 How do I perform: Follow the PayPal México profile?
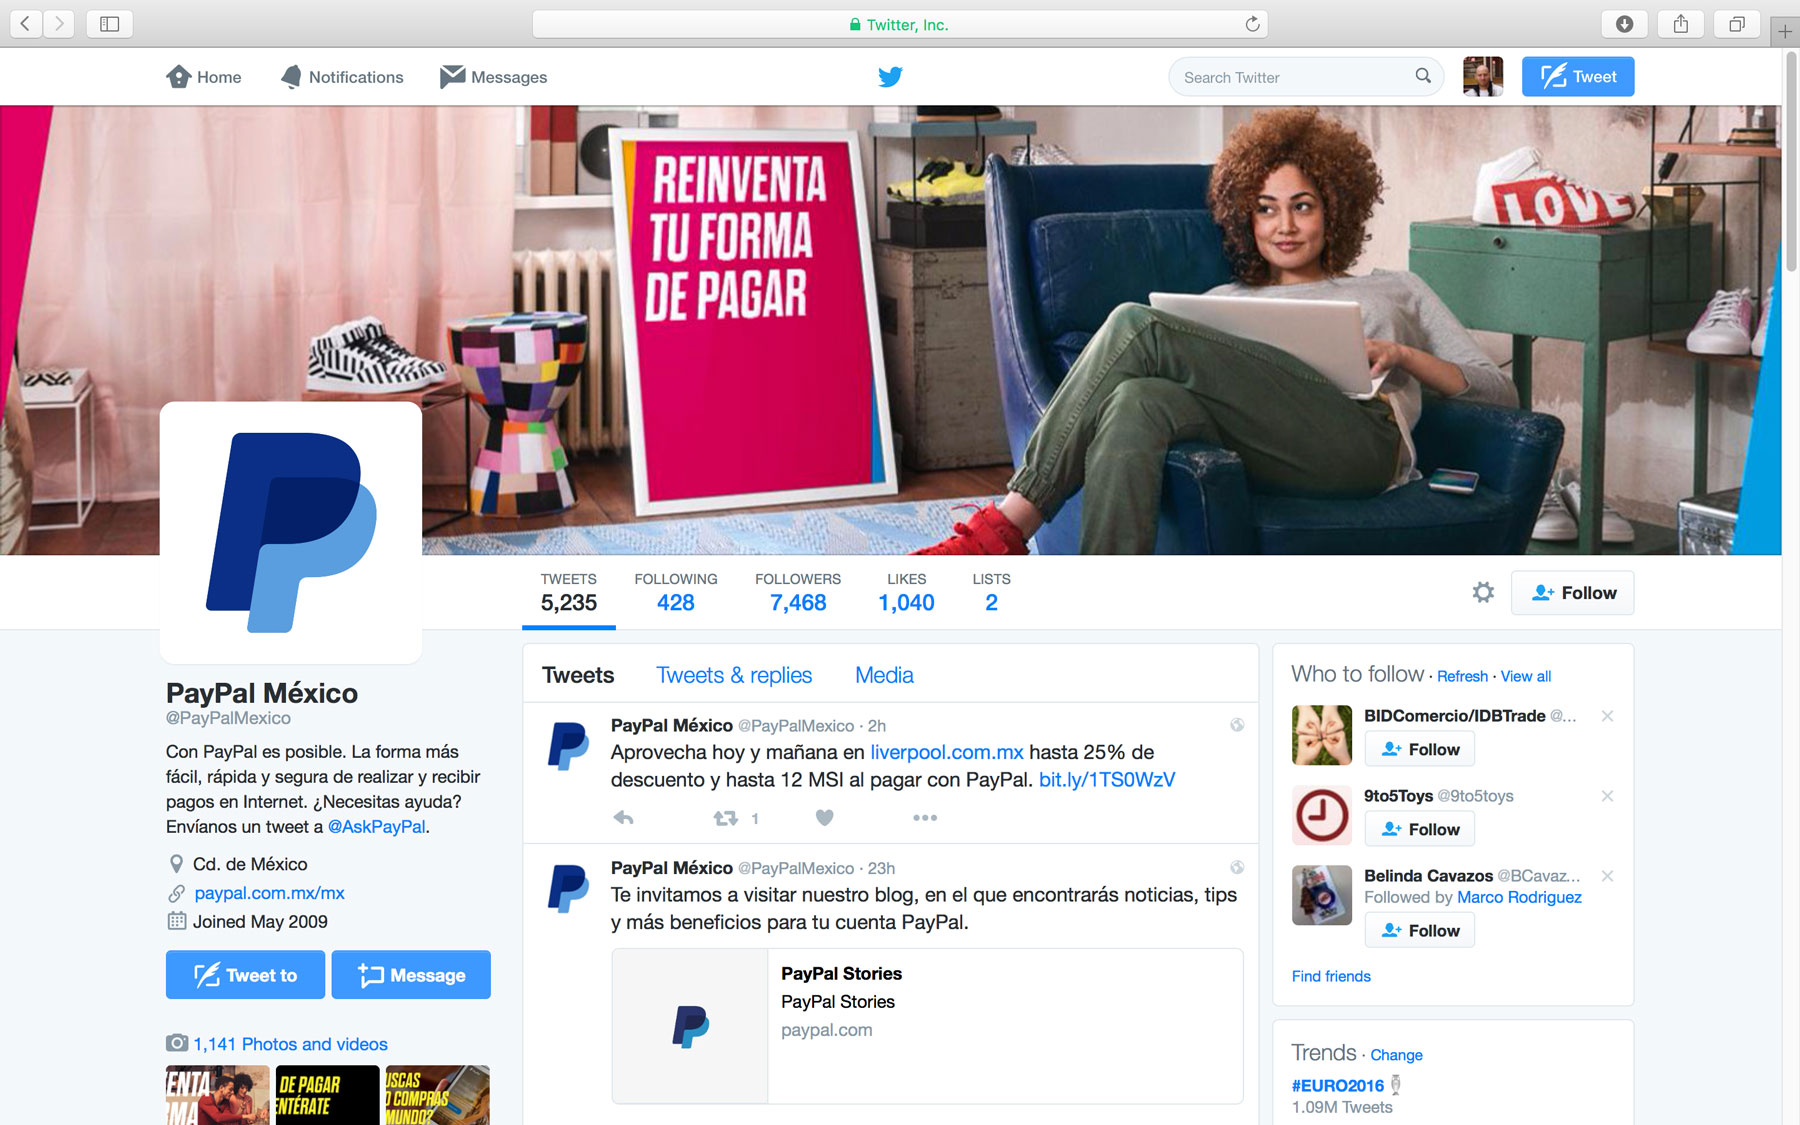pos(1573,593)
